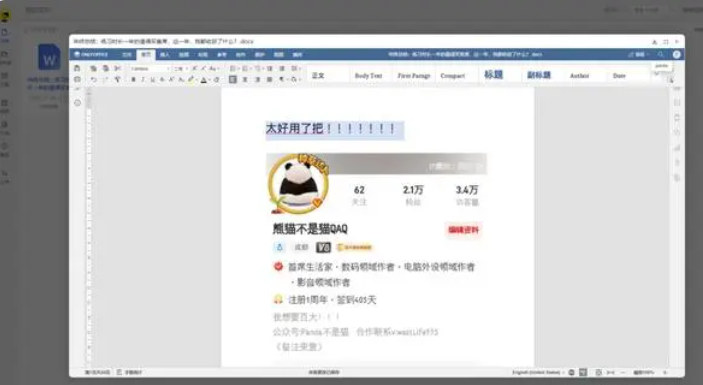
Task: Toggle strikethrough formatting
Action: [x=162, y=79]
